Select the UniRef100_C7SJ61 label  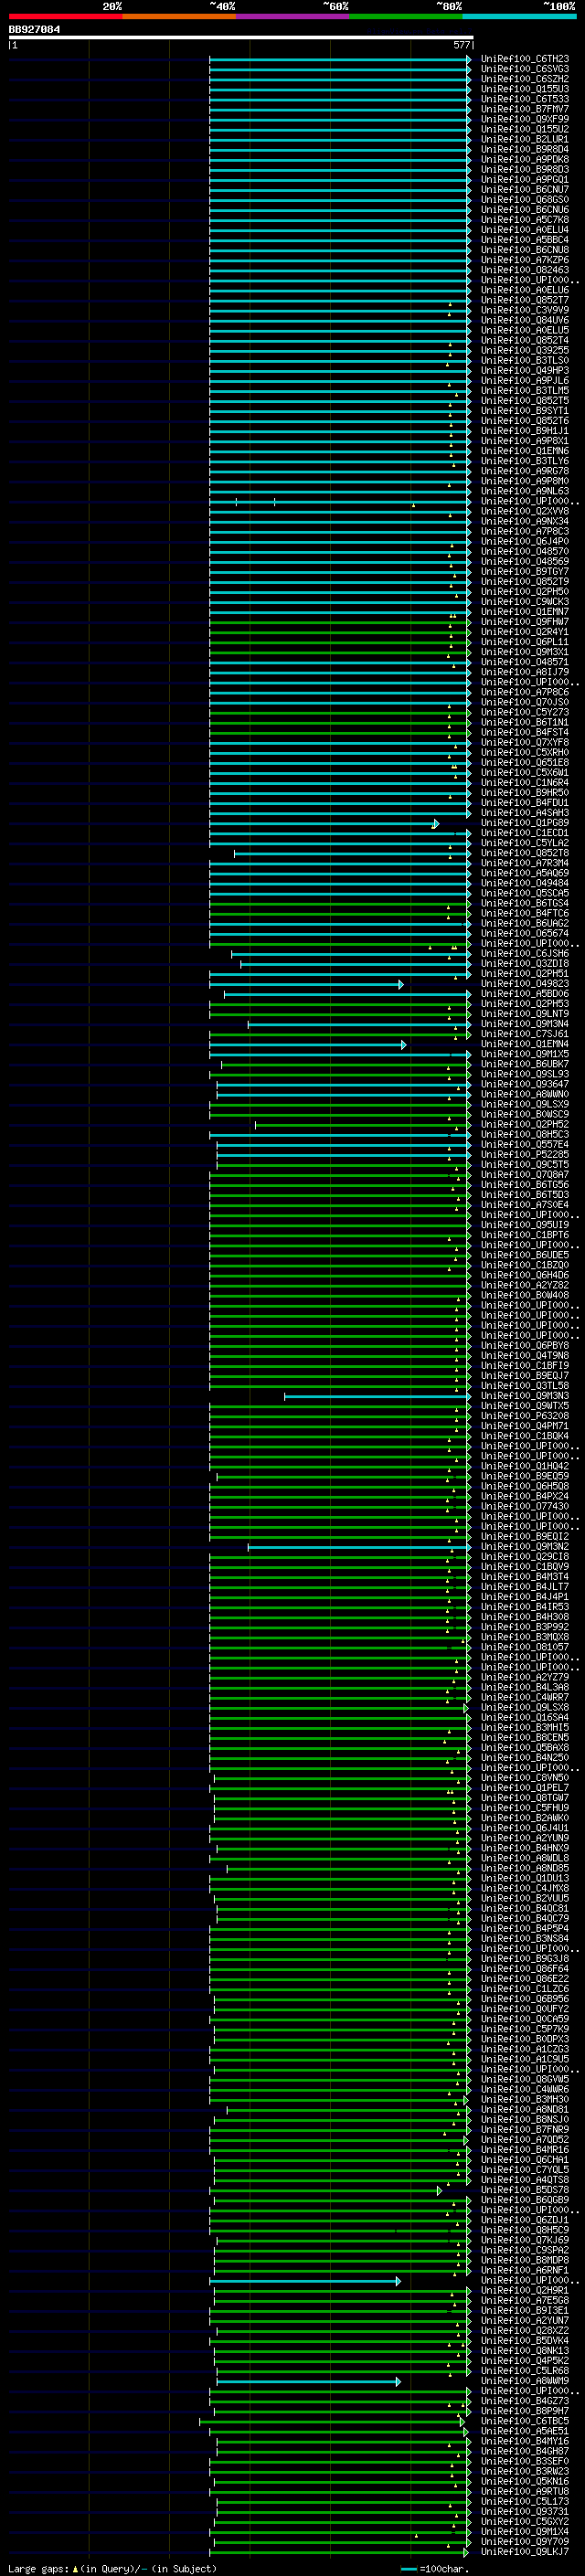524,1035
